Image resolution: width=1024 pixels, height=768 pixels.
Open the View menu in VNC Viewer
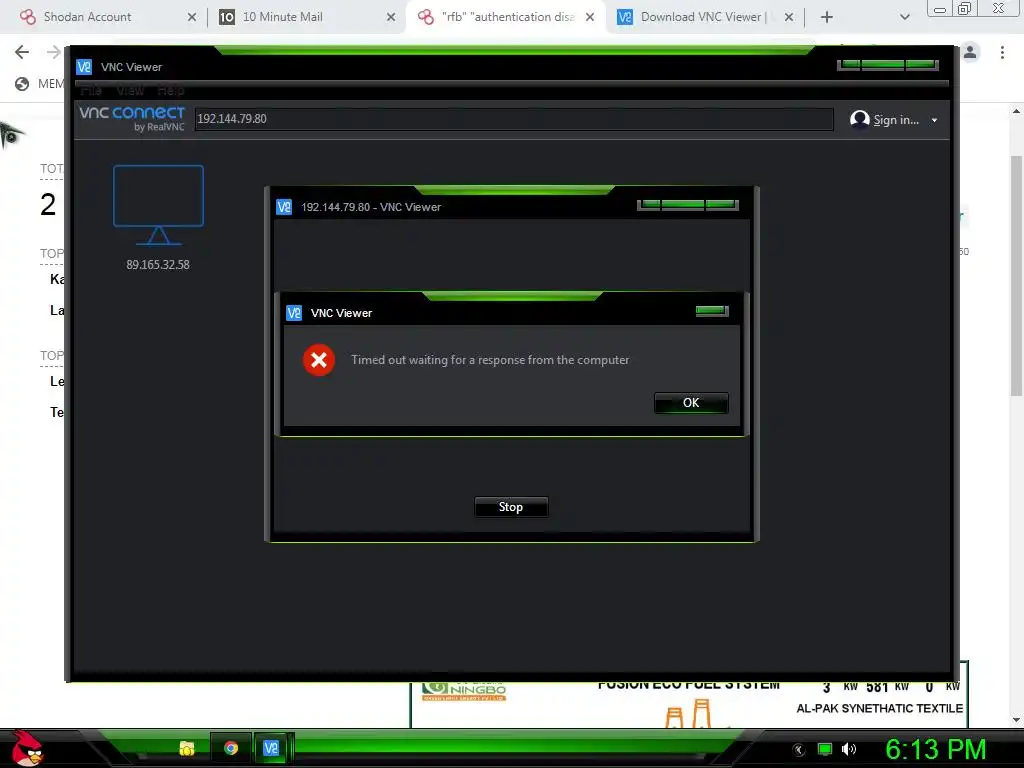click(x=130, y=91)
